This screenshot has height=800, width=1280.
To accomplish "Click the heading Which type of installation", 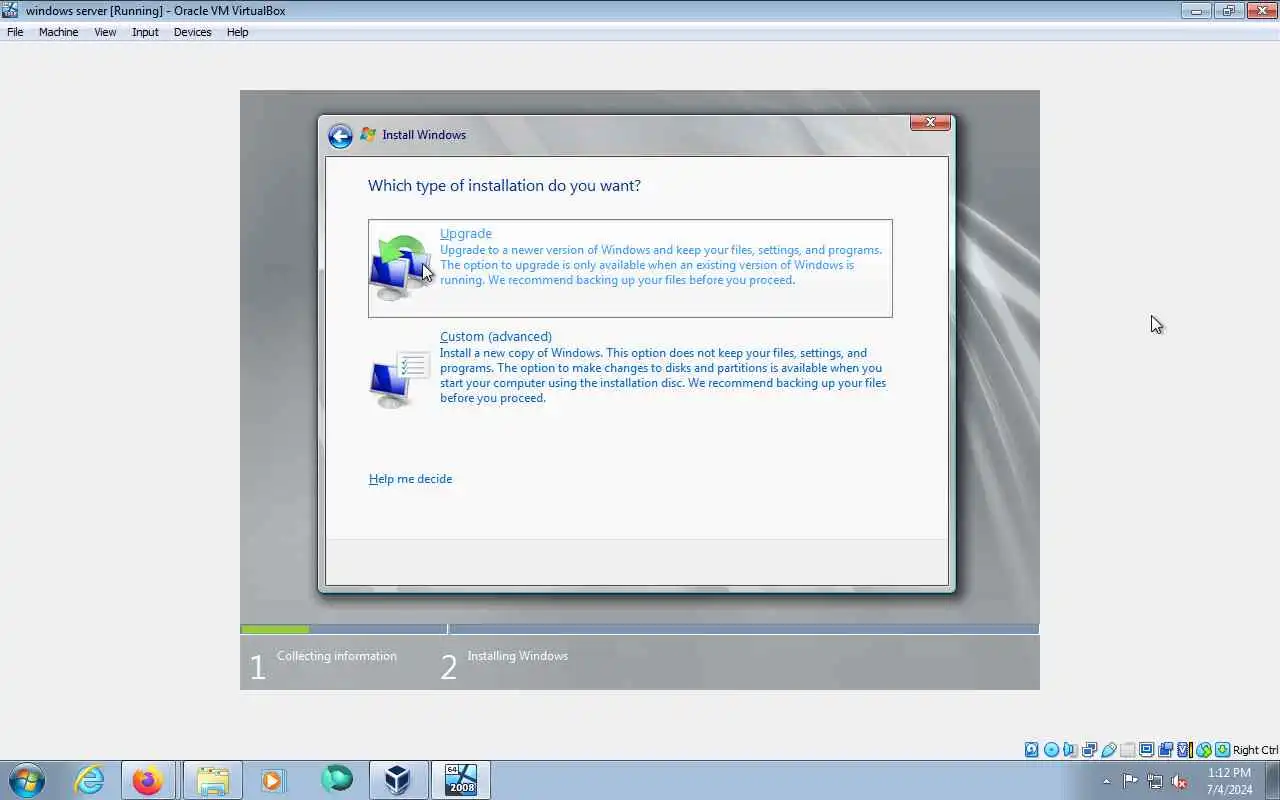I will point(504,186).
